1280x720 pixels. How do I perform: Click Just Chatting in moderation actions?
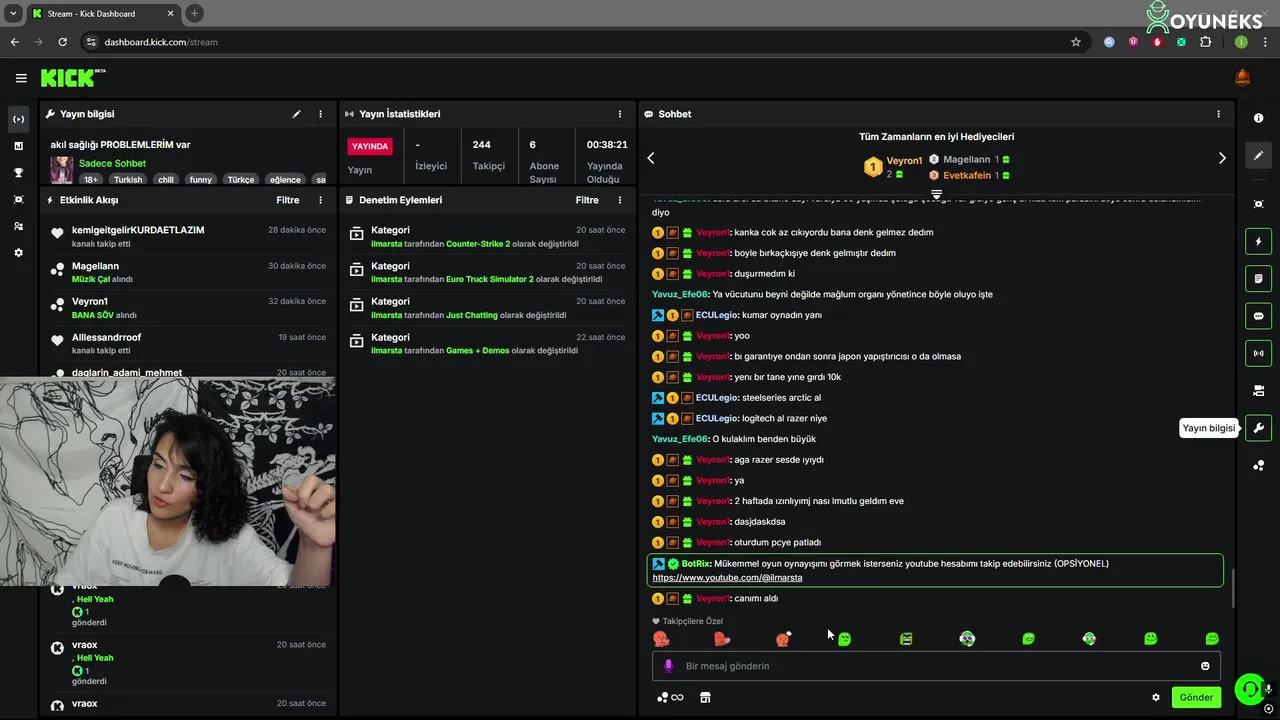coord(472,315)
